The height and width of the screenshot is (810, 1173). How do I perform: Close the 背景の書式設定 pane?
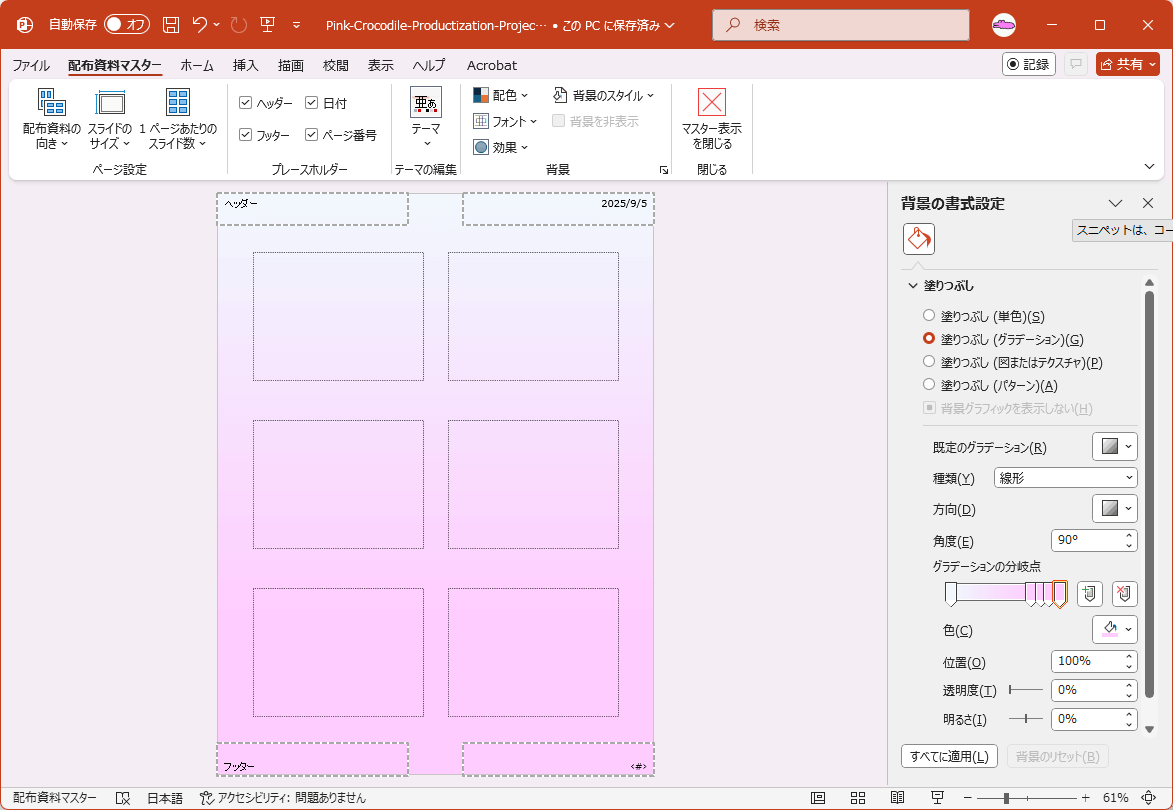click(x=1148, y=203)
